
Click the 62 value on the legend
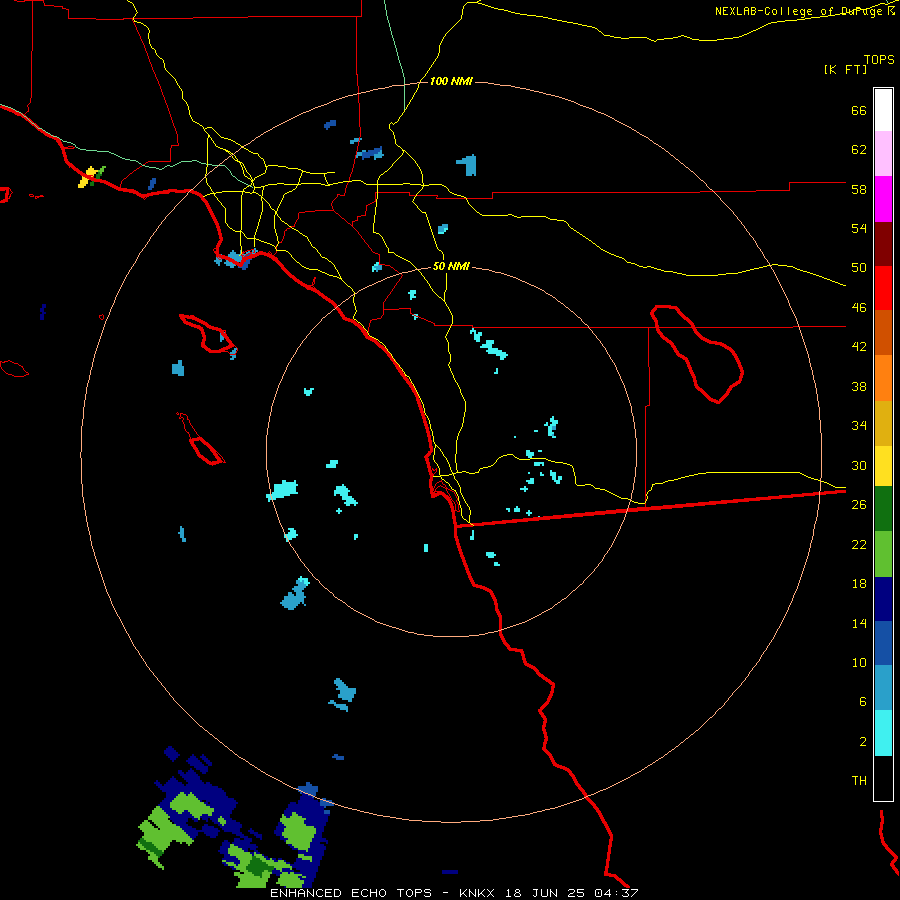[859, 150]
